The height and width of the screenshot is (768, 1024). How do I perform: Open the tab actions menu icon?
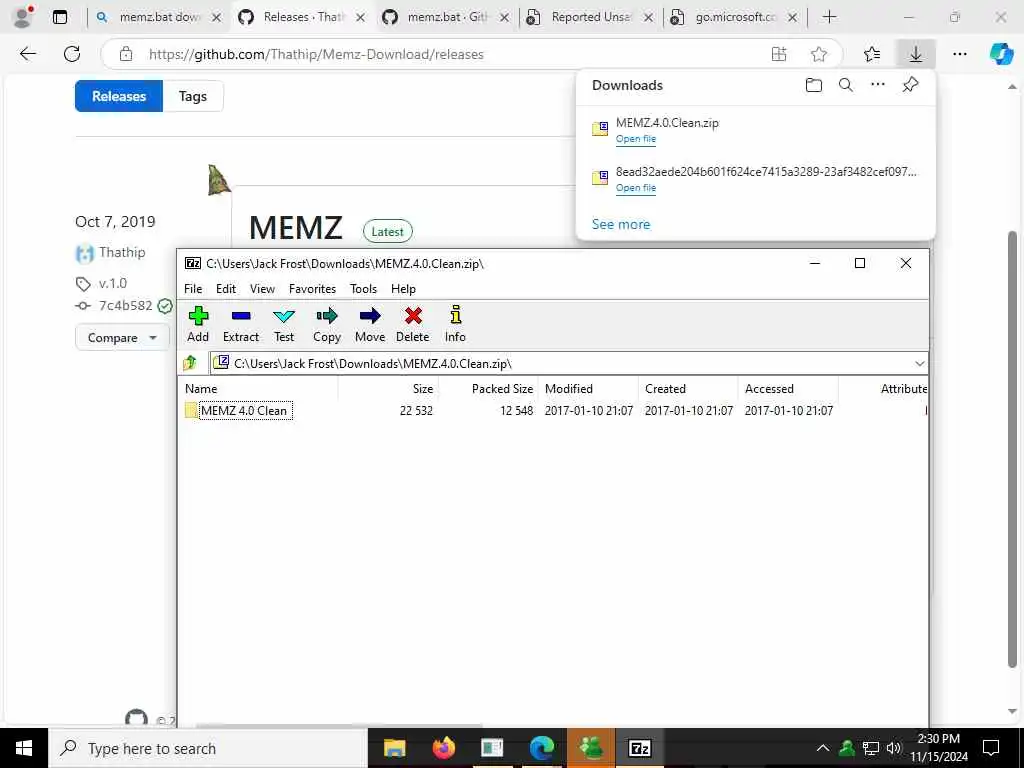click(x=60, y=17)
